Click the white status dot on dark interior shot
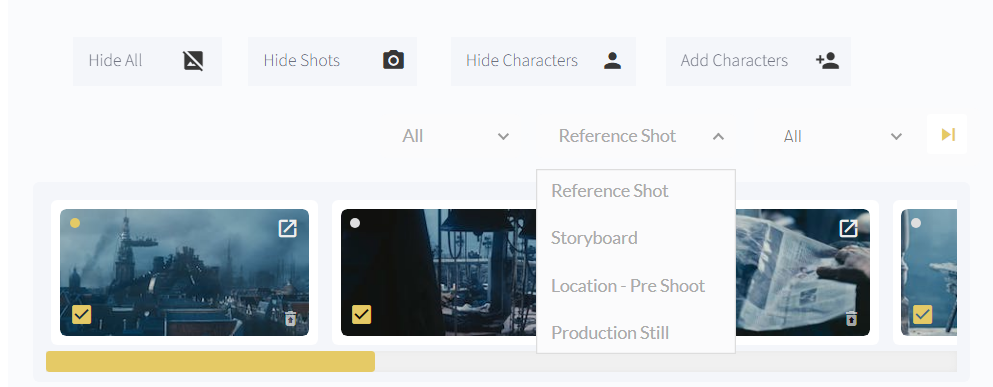Viewport: 993px width, 387px height. 355,223
